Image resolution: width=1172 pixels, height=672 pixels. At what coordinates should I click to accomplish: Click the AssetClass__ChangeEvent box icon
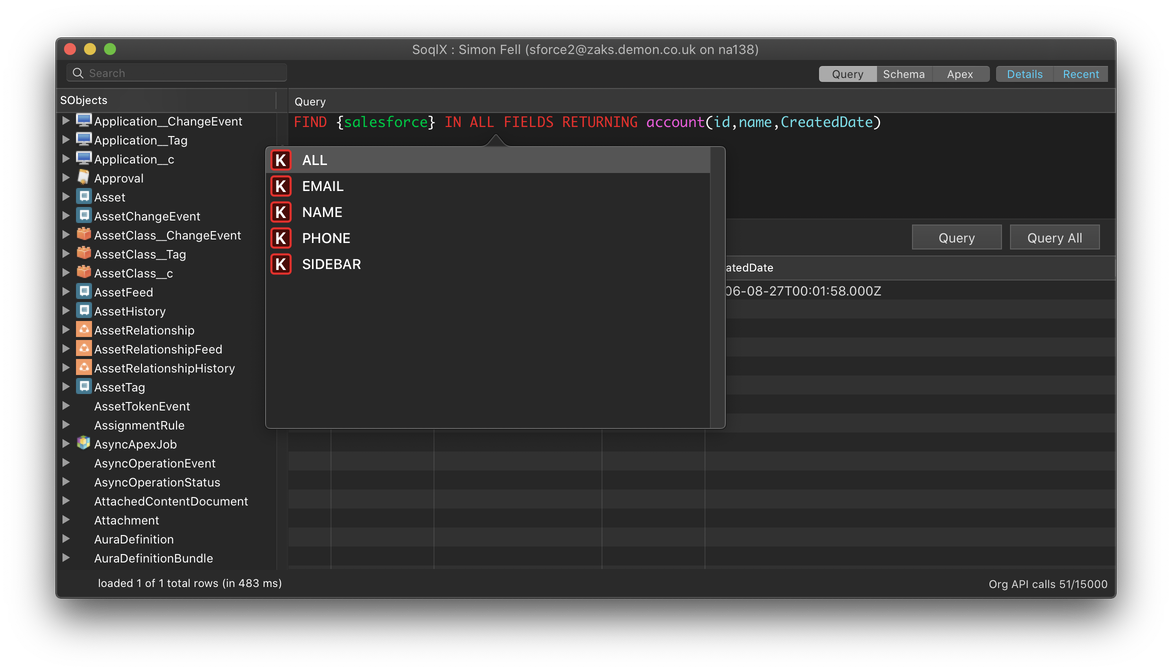point(84,235)
